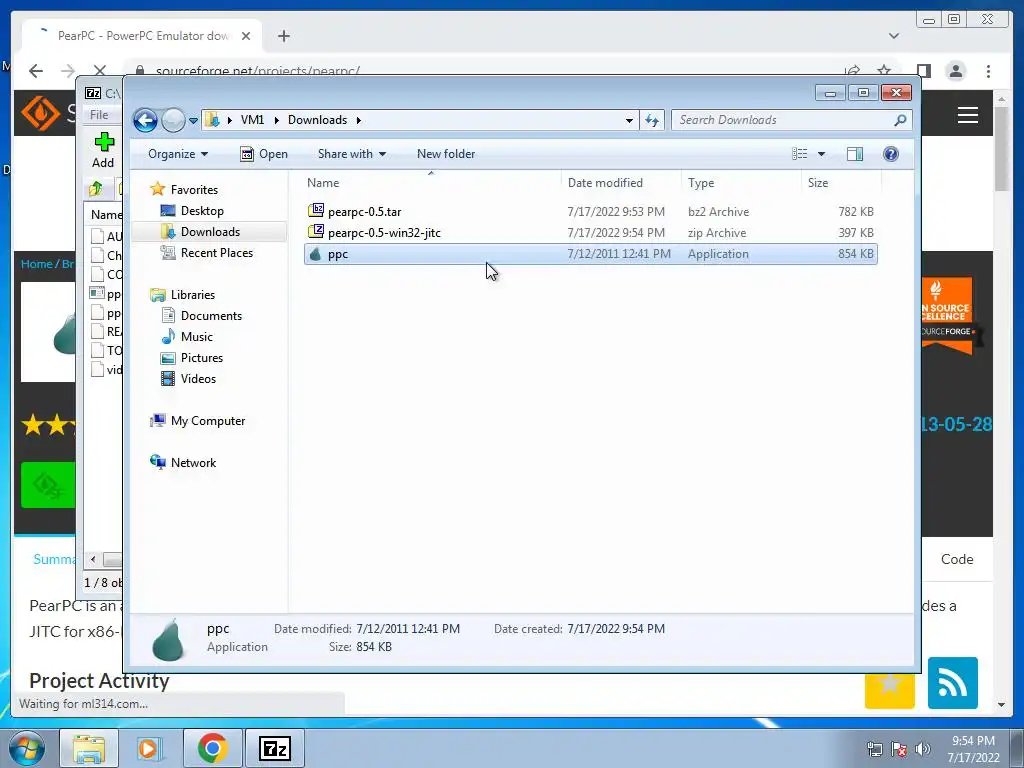
Task: Open Recent Places in navigation pane
Action: point(216,253)
